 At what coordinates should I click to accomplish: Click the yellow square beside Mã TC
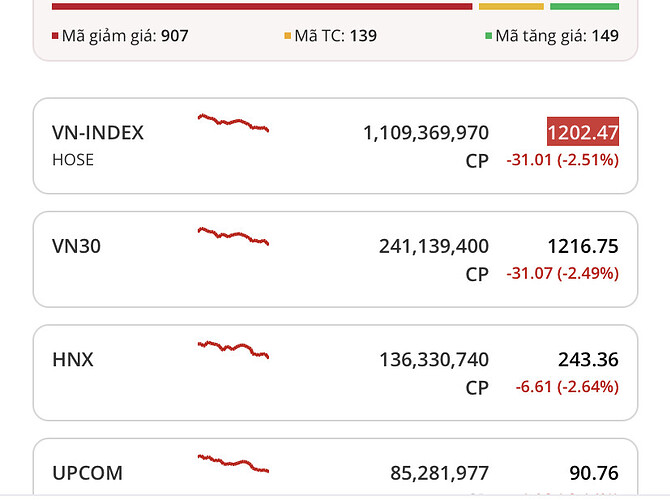point(288,36)
